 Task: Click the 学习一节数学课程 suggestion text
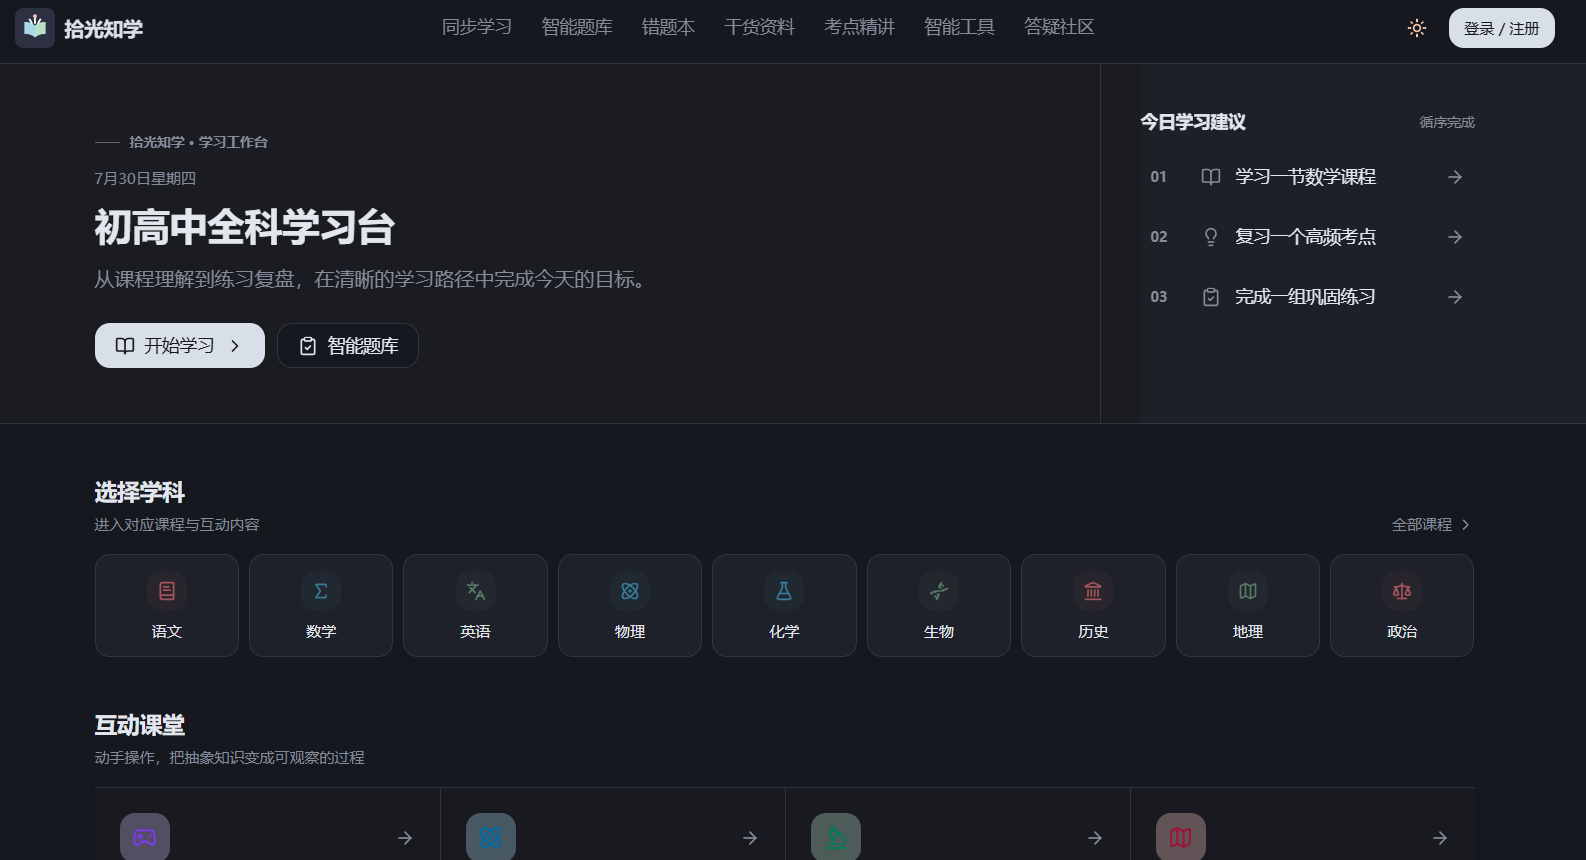pos(1305,177)
